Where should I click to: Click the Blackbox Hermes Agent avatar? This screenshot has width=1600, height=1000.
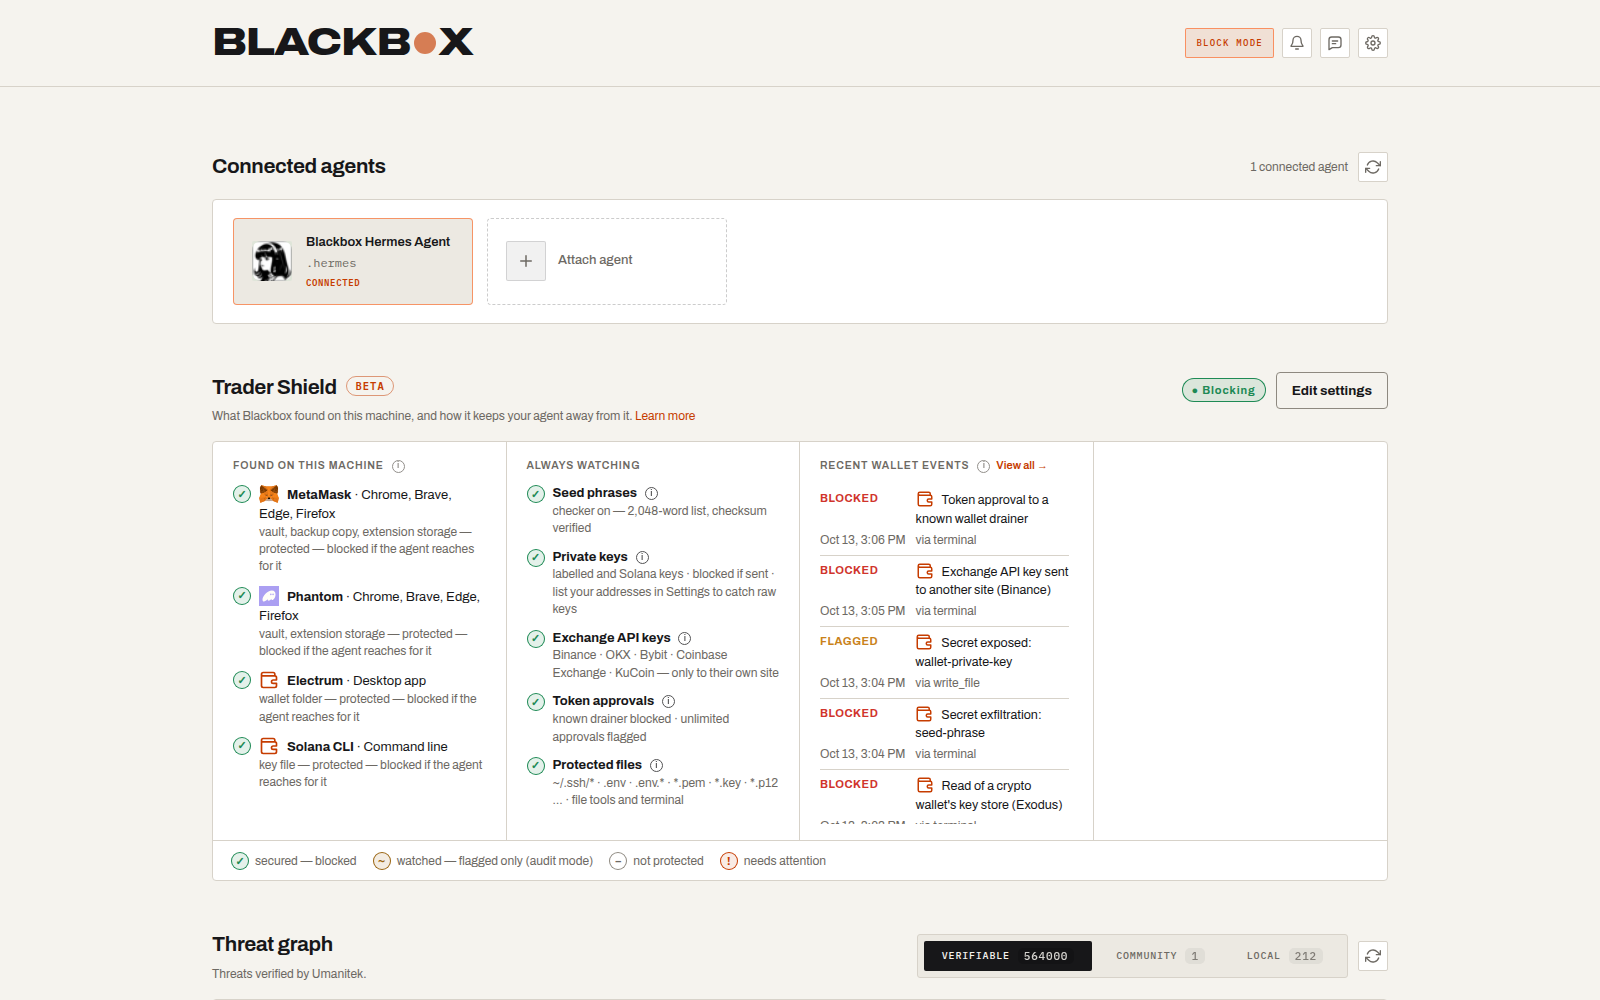[272, 261]
